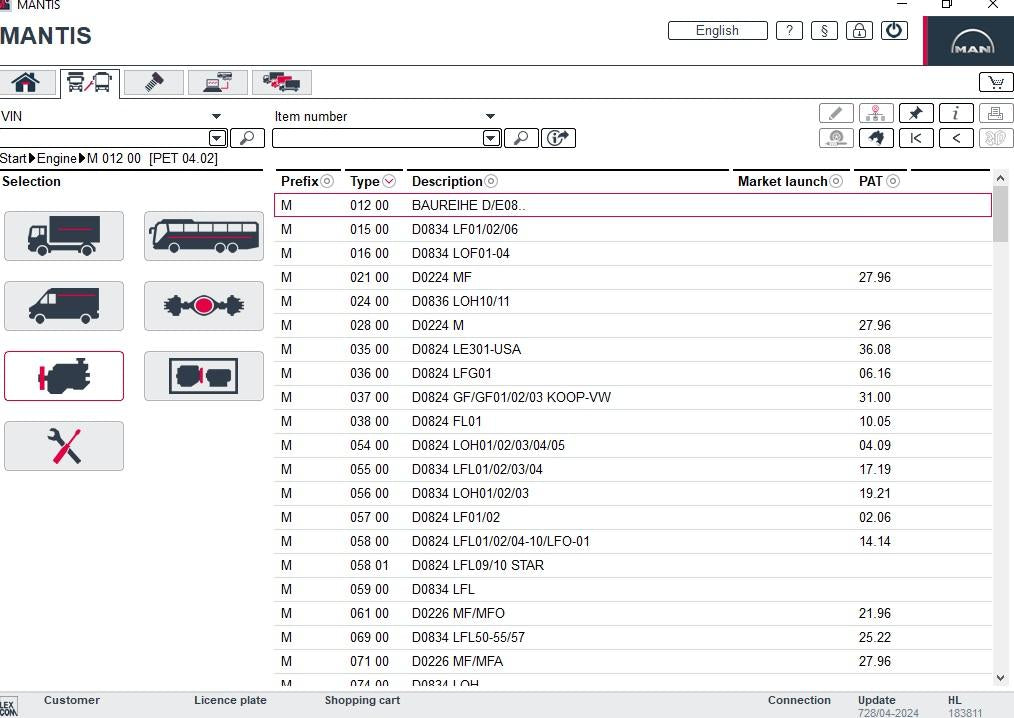Select the axle category tile
1014x718 pixels.
click(x=204, y=306)
